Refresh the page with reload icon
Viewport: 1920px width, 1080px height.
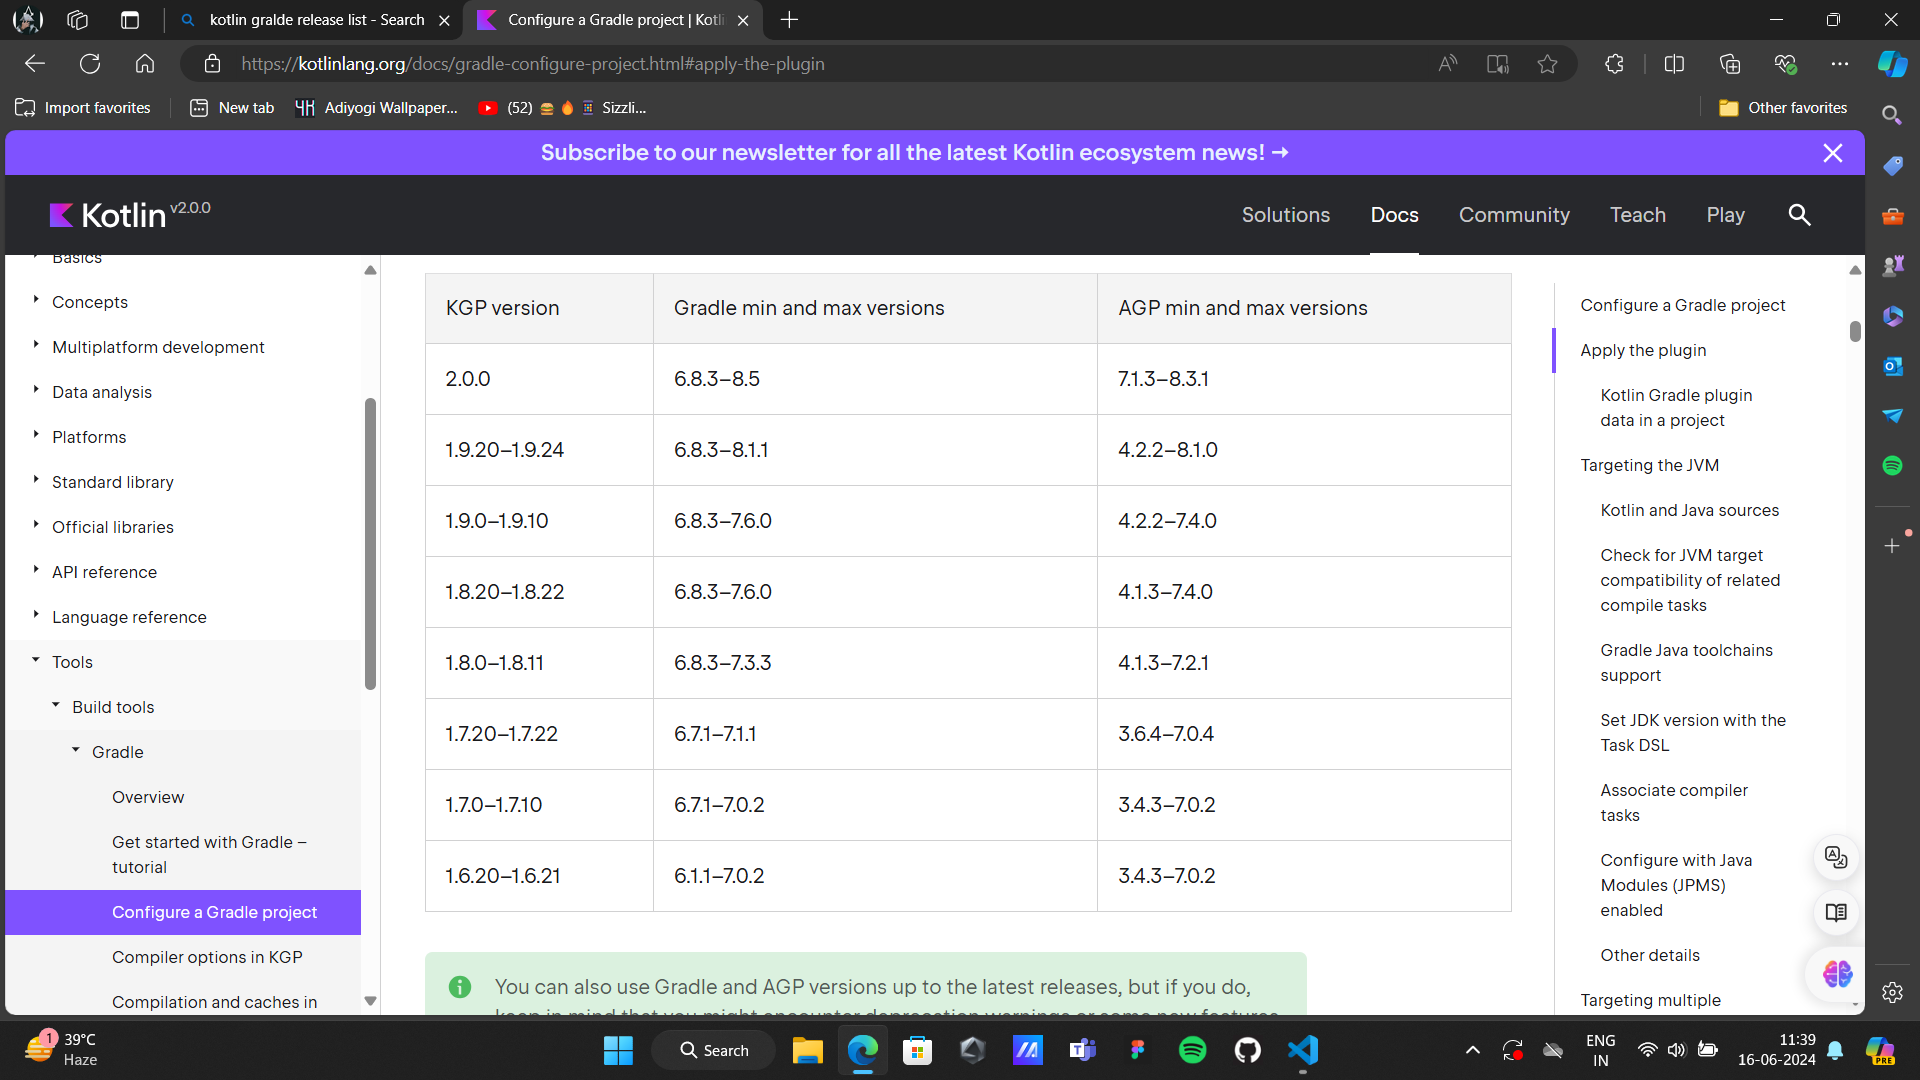click(x=90, y=64)
